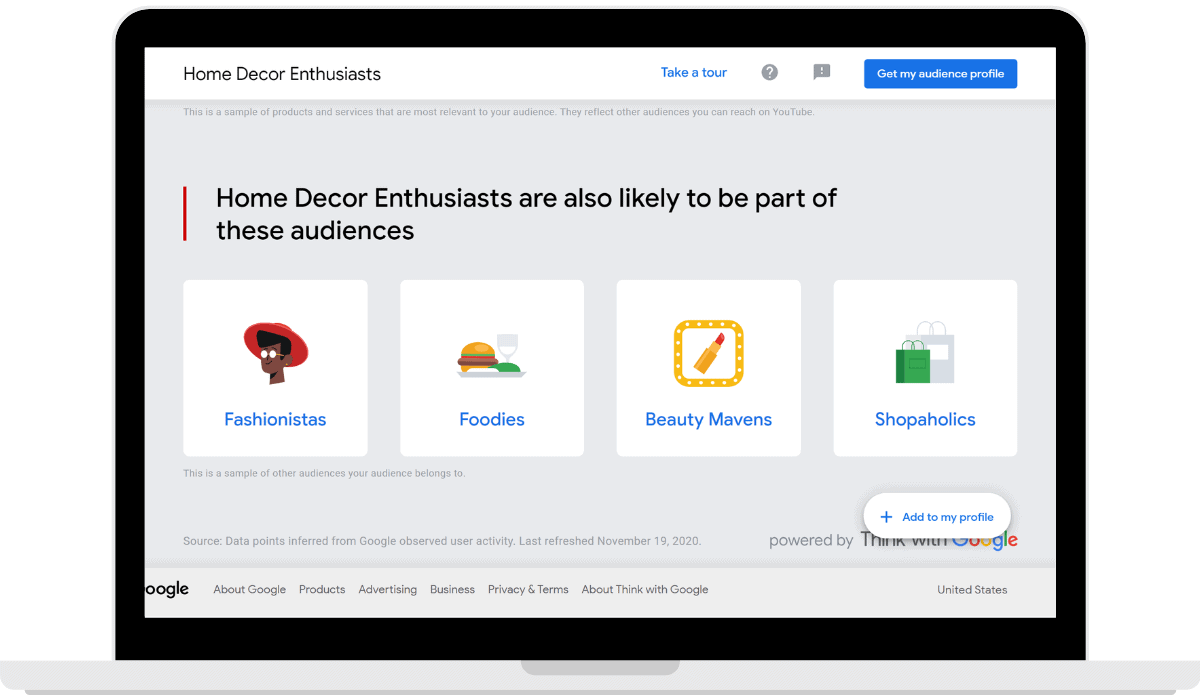The width and height of the screenshot is (1200, 700).
Task: Open the Shopaholics audience link
Action: click(925, 420)
